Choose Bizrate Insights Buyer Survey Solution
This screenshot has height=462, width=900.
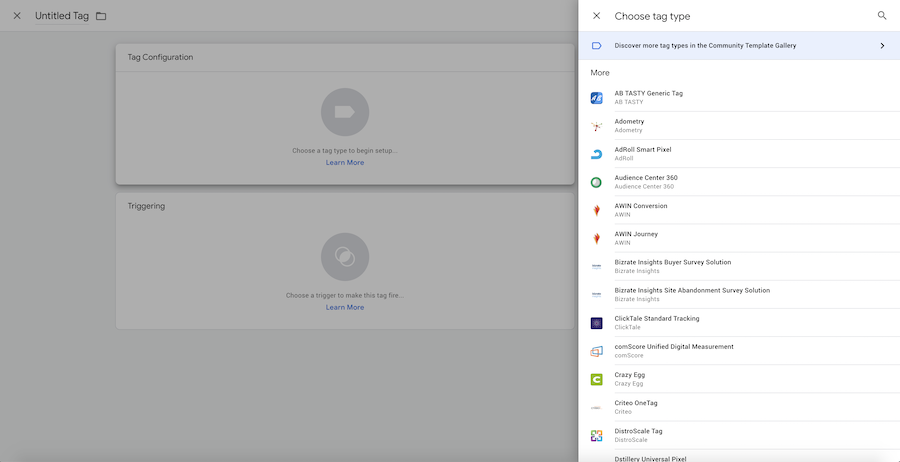[672, 262]
